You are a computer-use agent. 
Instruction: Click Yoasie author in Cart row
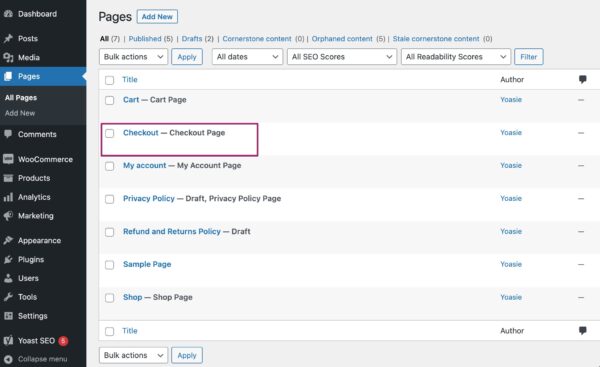[x=511, y=99]
